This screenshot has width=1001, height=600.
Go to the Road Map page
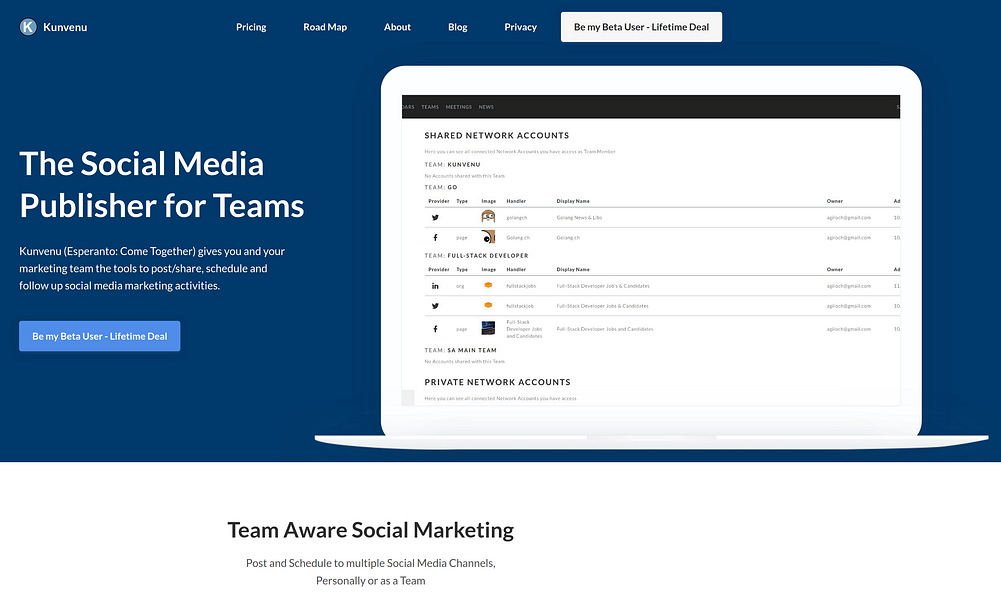click(325, 27)
